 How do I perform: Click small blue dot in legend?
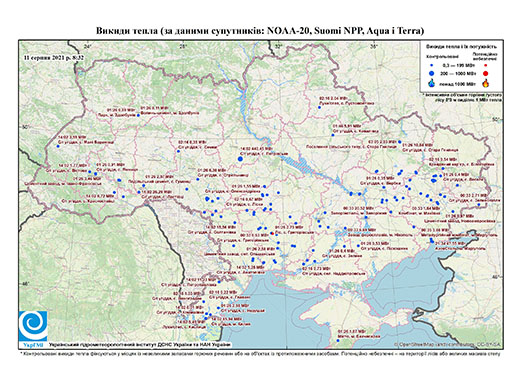pyautogui.click(x=432, y=65)
